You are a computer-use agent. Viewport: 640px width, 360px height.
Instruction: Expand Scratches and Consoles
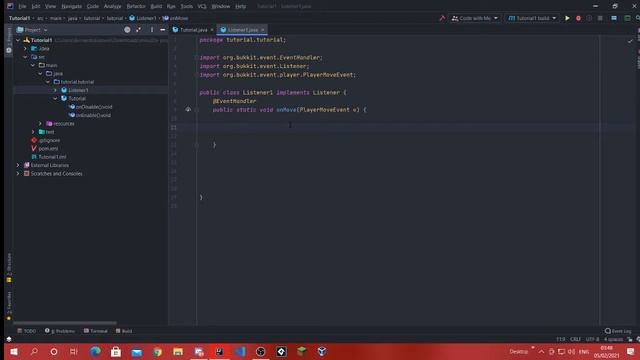tap(18, 173)
